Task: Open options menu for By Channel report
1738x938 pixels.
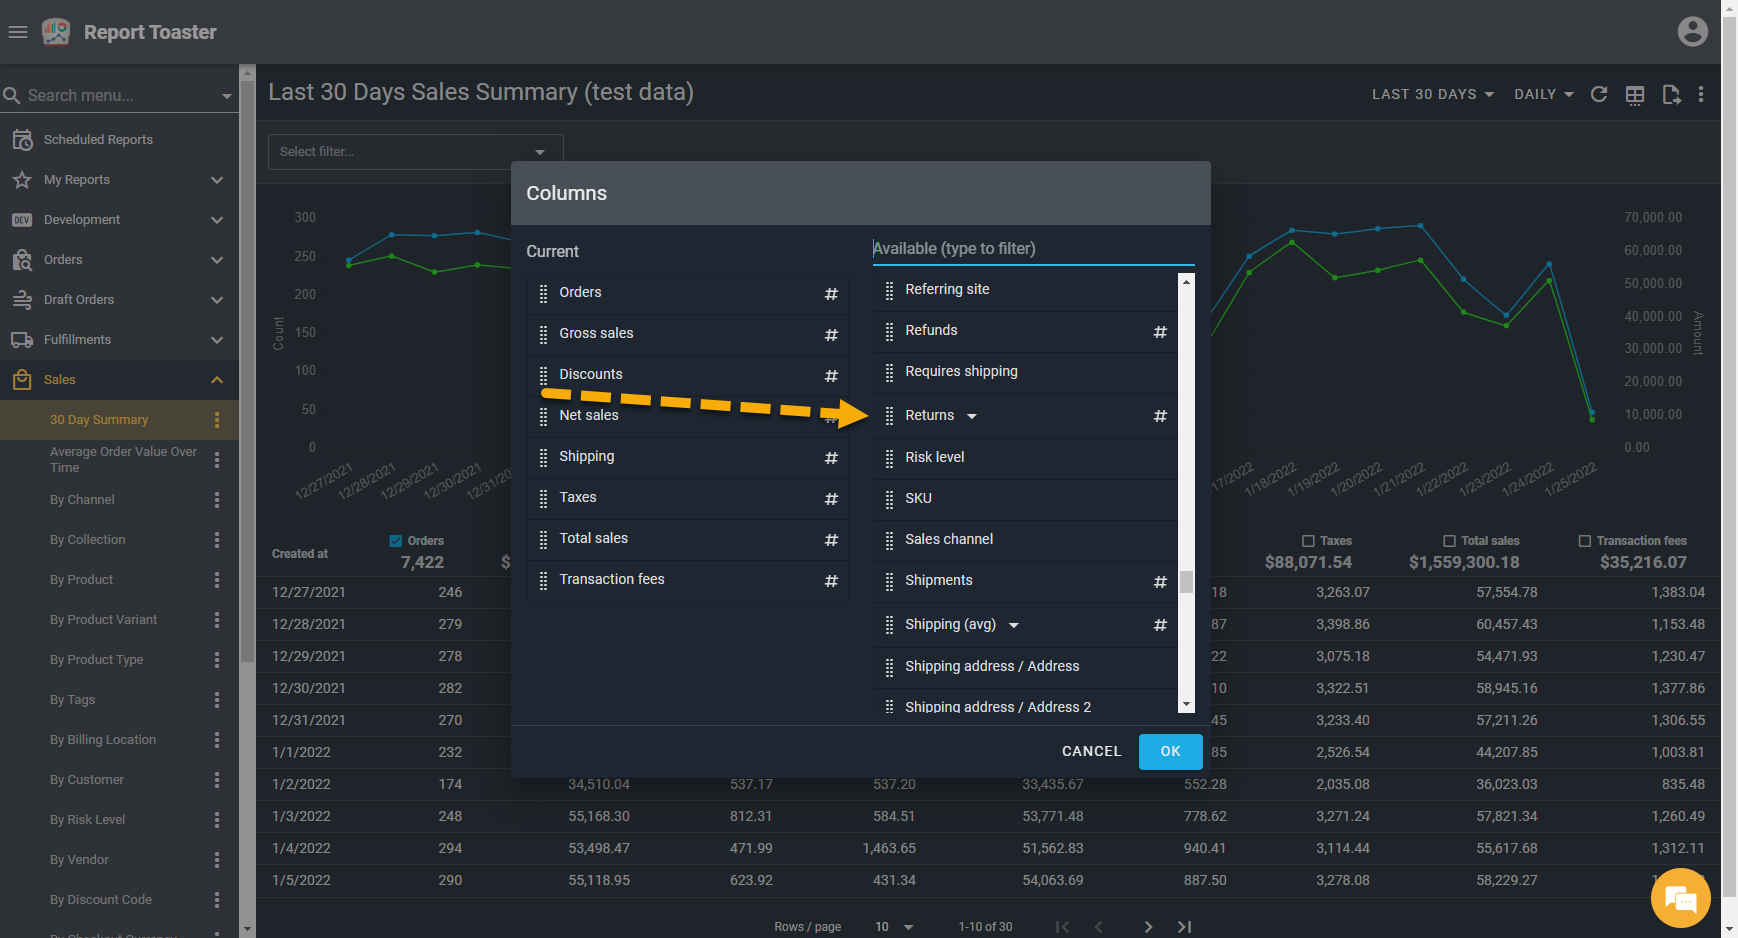Action: coord(217,500)
